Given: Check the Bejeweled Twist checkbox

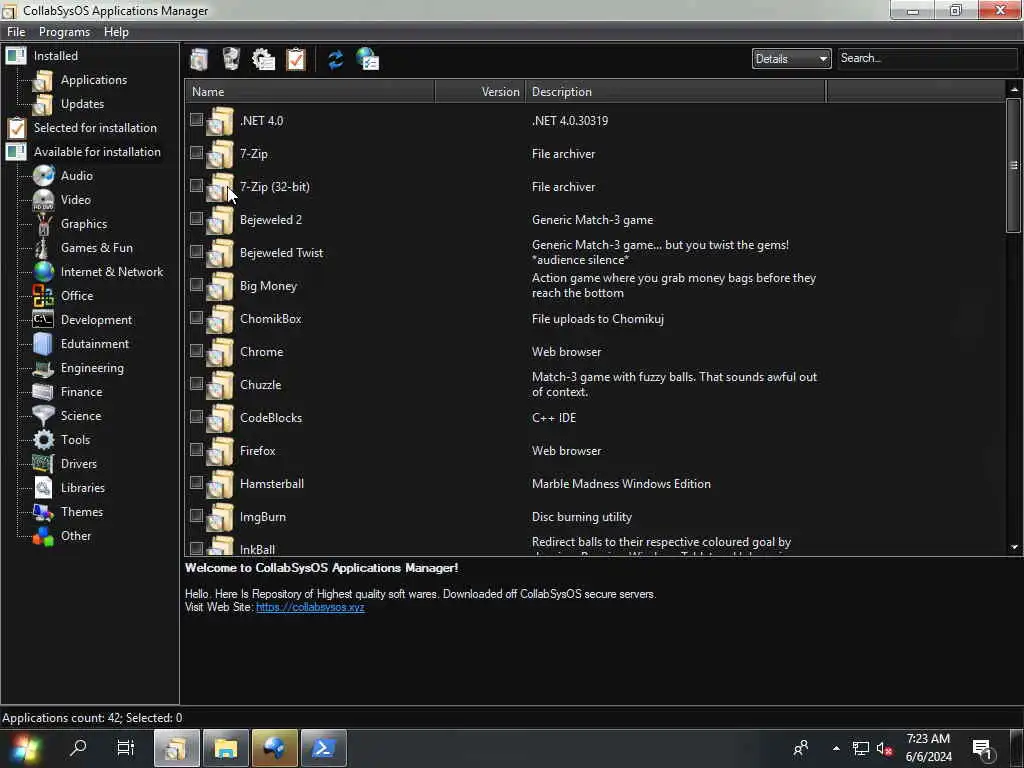Looking at the screenshot, I should click(x=196, y=251).
